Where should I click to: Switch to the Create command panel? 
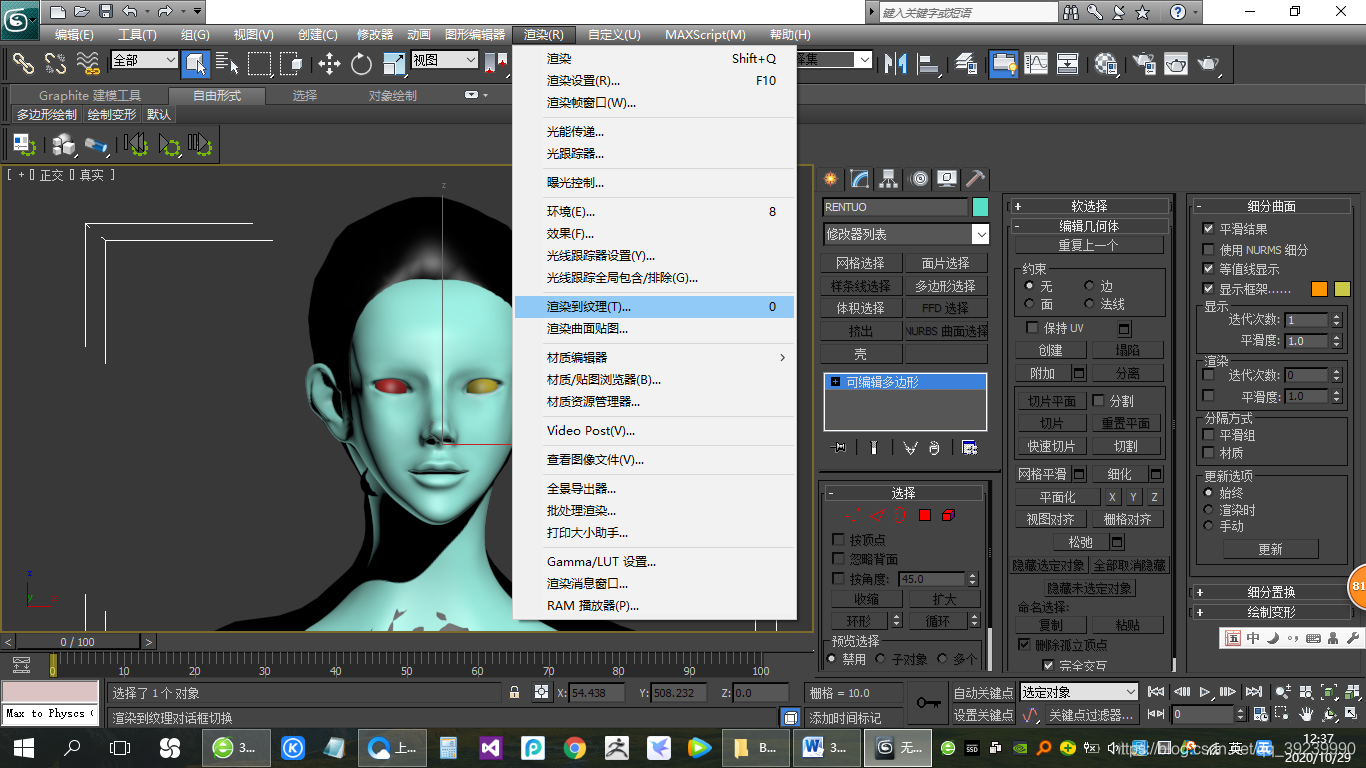(830, 179)
